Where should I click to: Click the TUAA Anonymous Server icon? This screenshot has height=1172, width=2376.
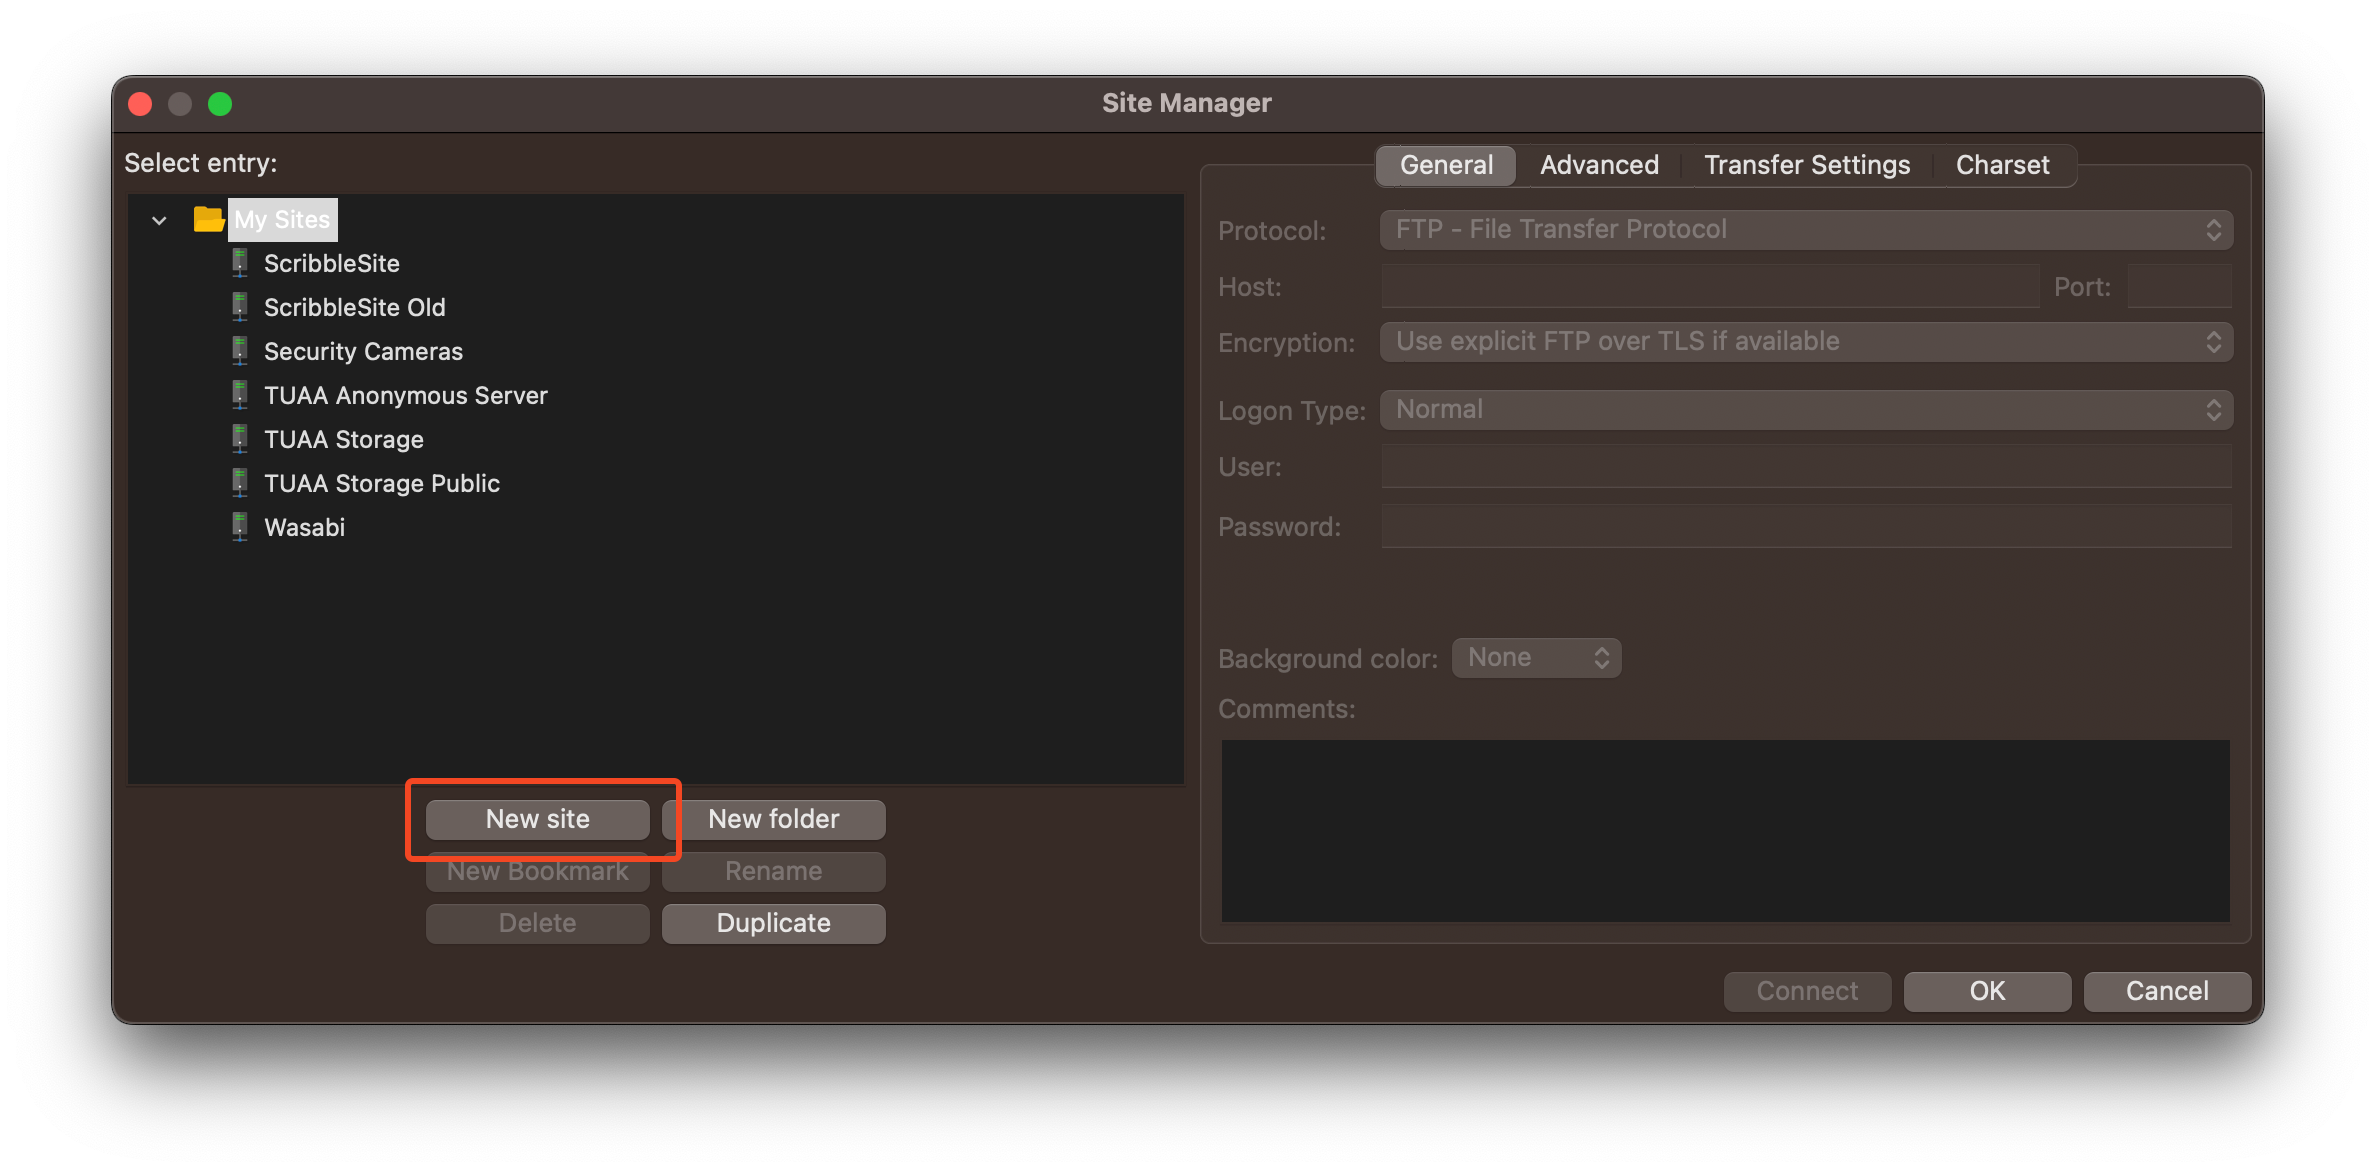240,395
